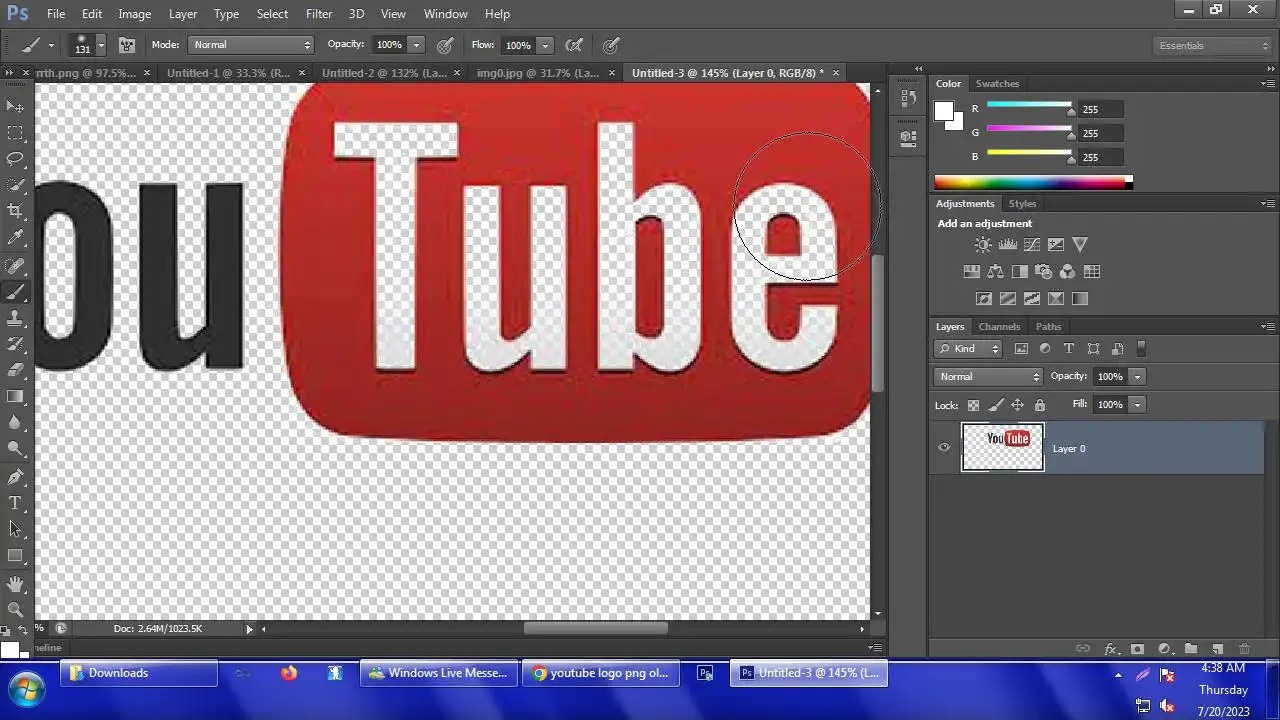
Task: Select the Path Selection tool
Action: 15,529
